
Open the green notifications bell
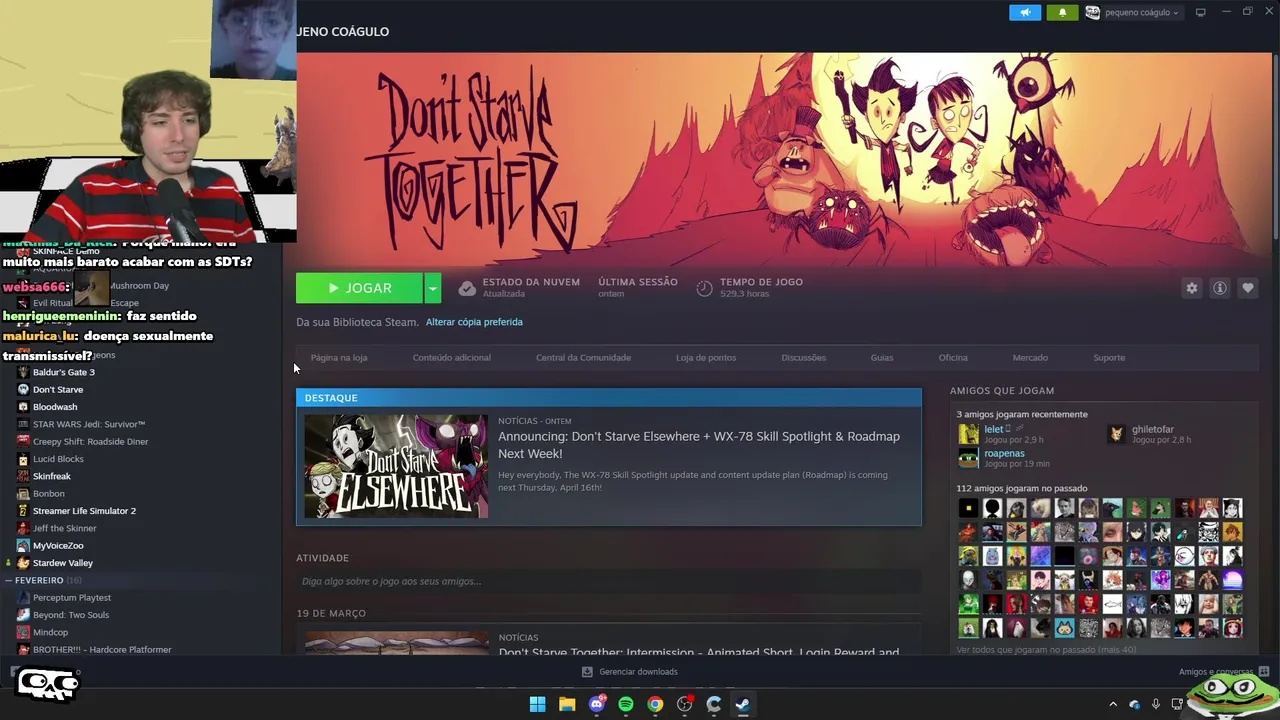(x=1062, y=12)
